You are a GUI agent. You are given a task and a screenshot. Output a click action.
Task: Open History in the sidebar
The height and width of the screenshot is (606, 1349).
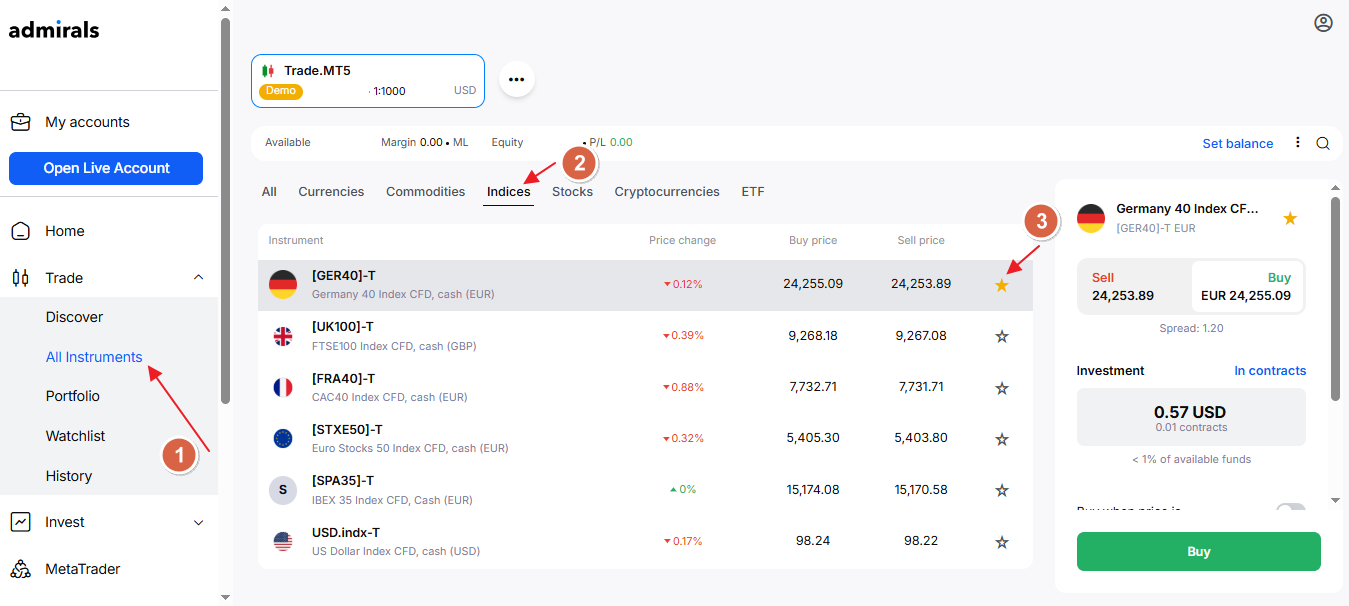tap(69, 476)
